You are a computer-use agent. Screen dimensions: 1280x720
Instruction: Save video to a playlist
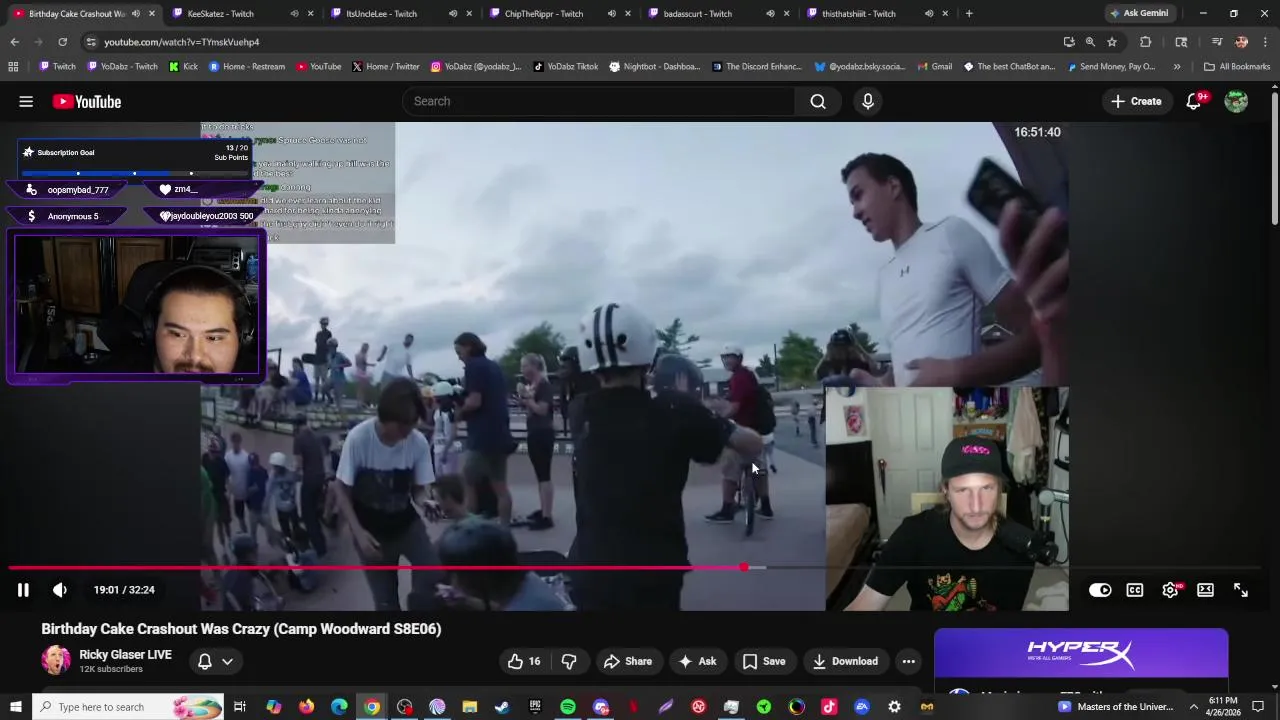click(764, 661)
